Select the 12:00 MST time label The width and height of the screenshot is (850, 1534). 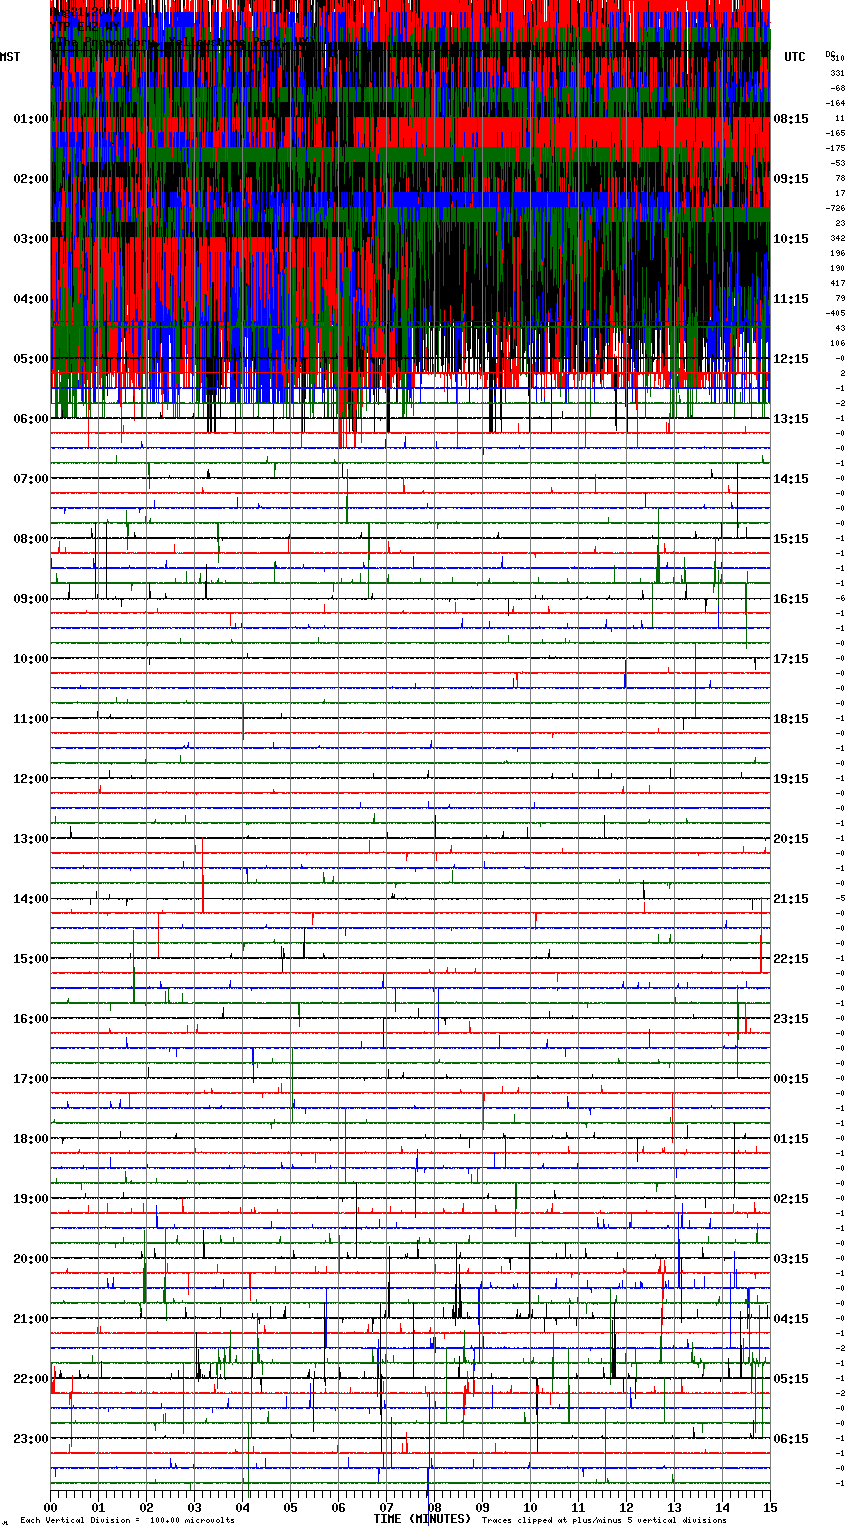30,779
